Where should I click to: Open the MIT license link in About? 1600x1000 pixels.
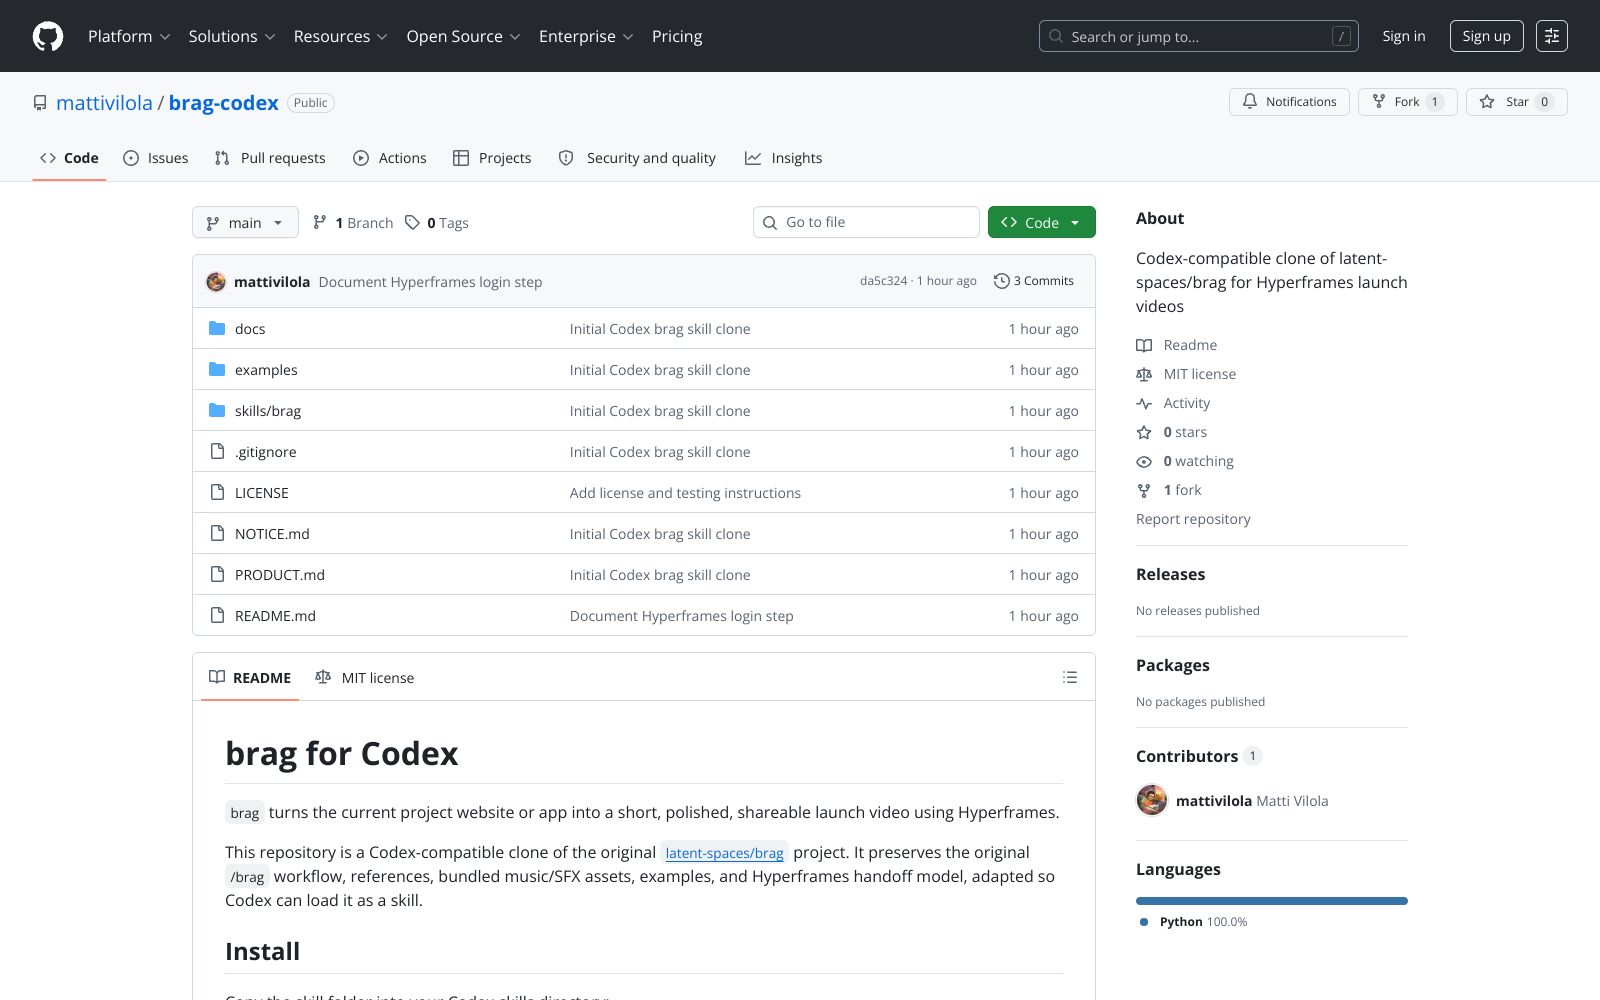[1186, 374]
